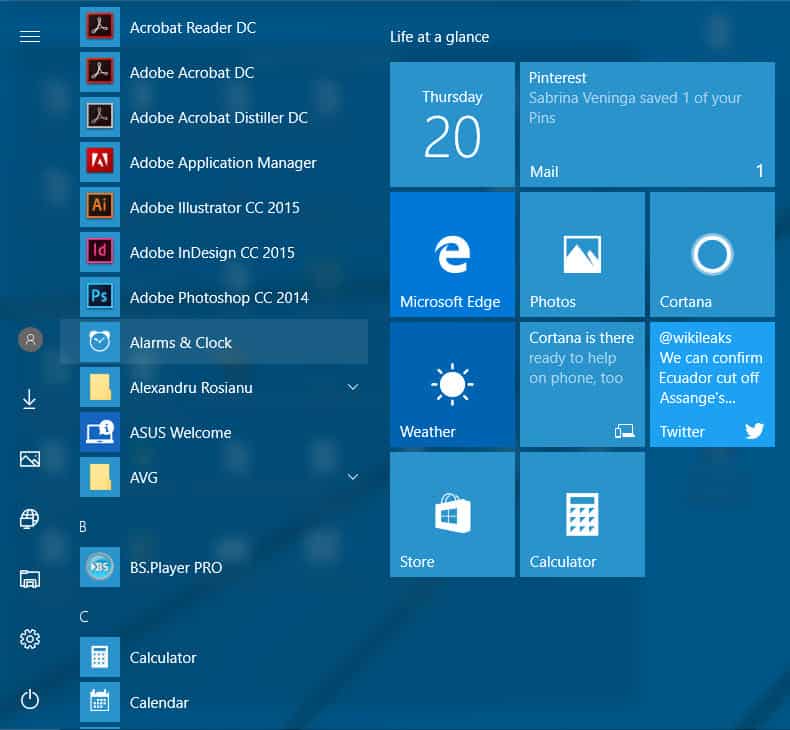Launch BS.Player PRO icon
This screenshot has height=730, width=790.
100,567
